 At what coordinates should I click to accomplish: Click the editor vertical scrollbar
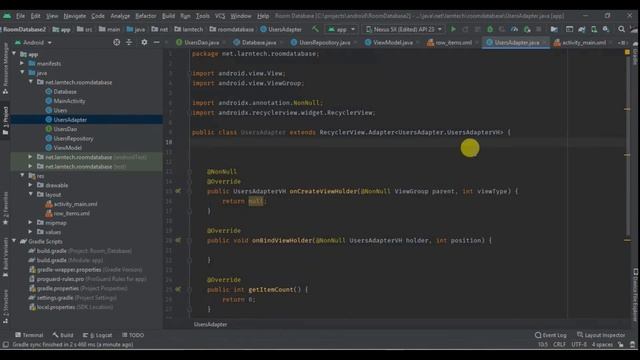coord(627,147)
